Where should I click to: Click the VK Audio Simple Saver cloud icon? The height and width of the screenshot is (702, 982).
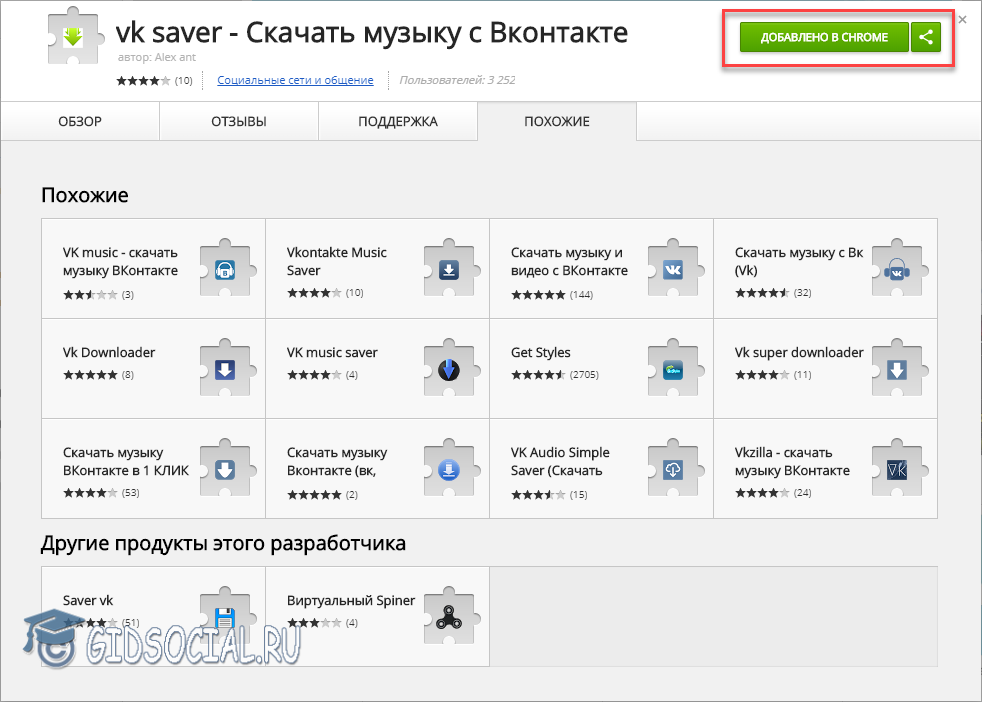(x=673, y=470)
